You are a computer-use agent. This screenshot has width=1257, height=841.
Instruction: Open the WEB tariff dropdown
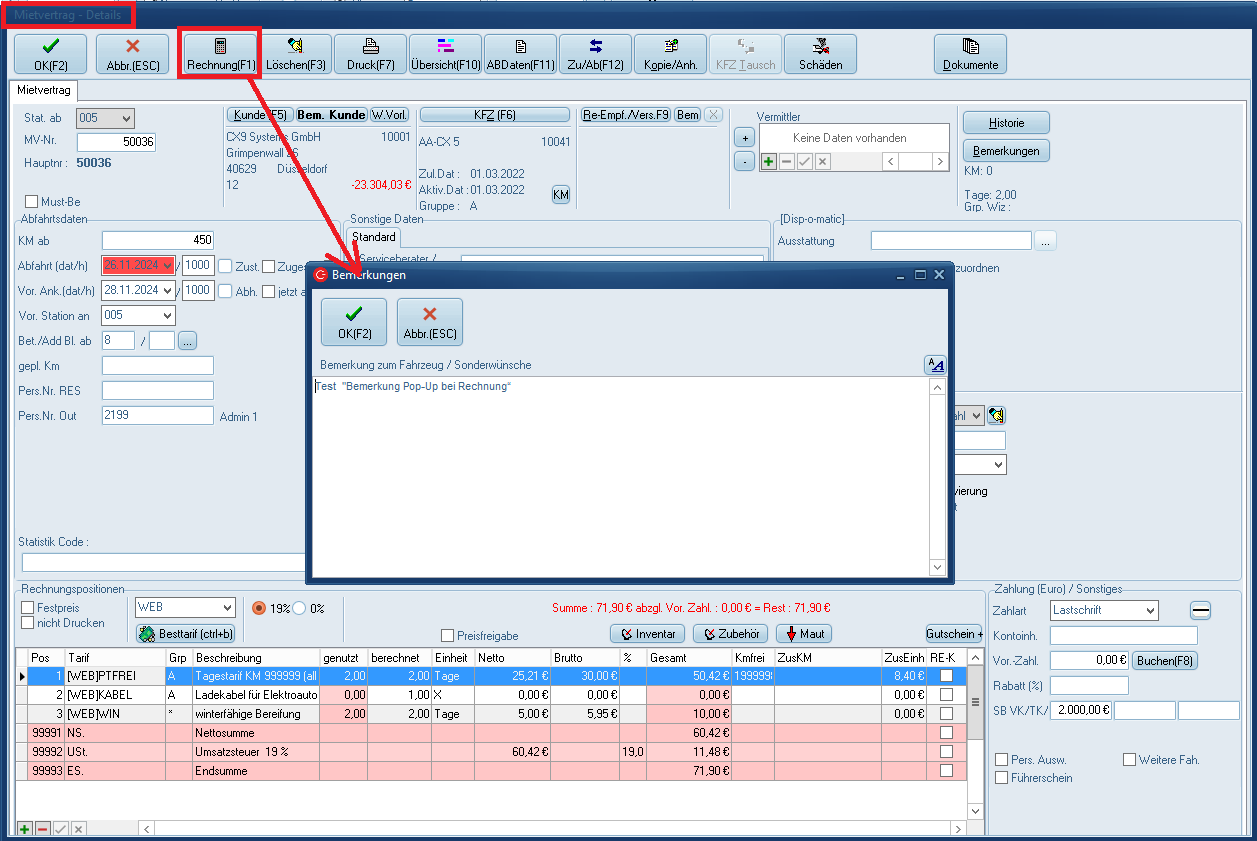tap(226, 608)
